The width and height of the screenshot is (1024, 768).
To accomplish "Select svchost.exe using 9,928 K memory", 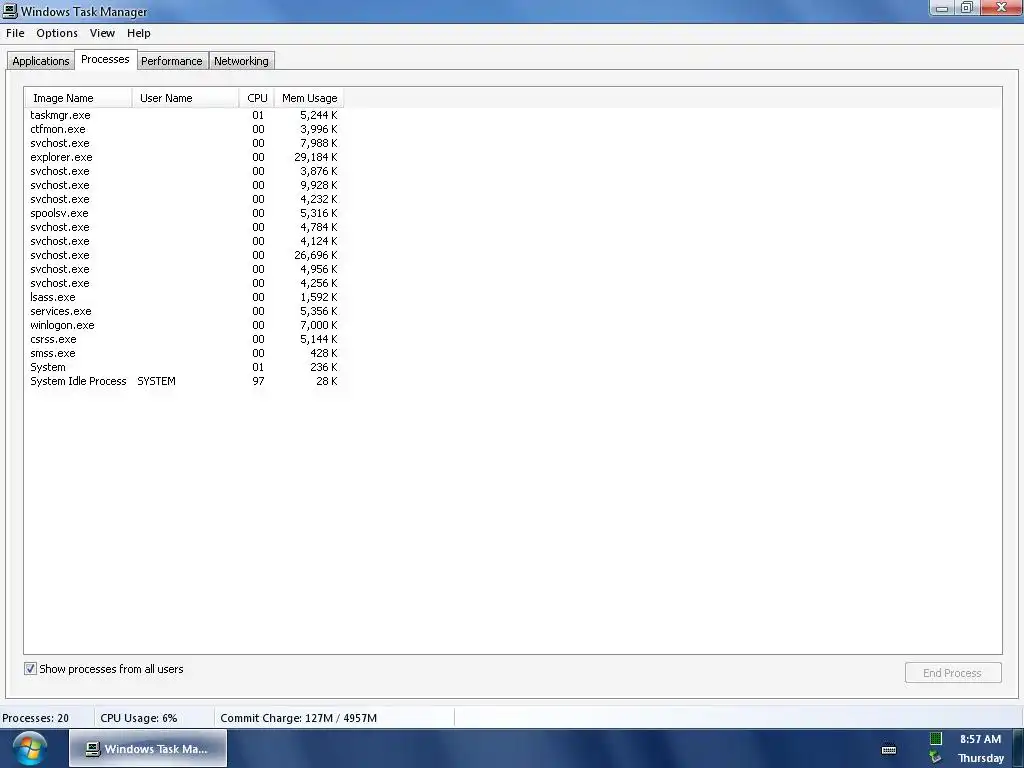I will tap(184, 185).
